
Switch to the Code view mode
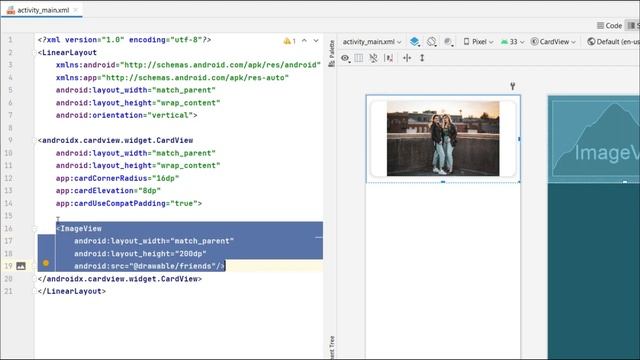tap(609, 26)
